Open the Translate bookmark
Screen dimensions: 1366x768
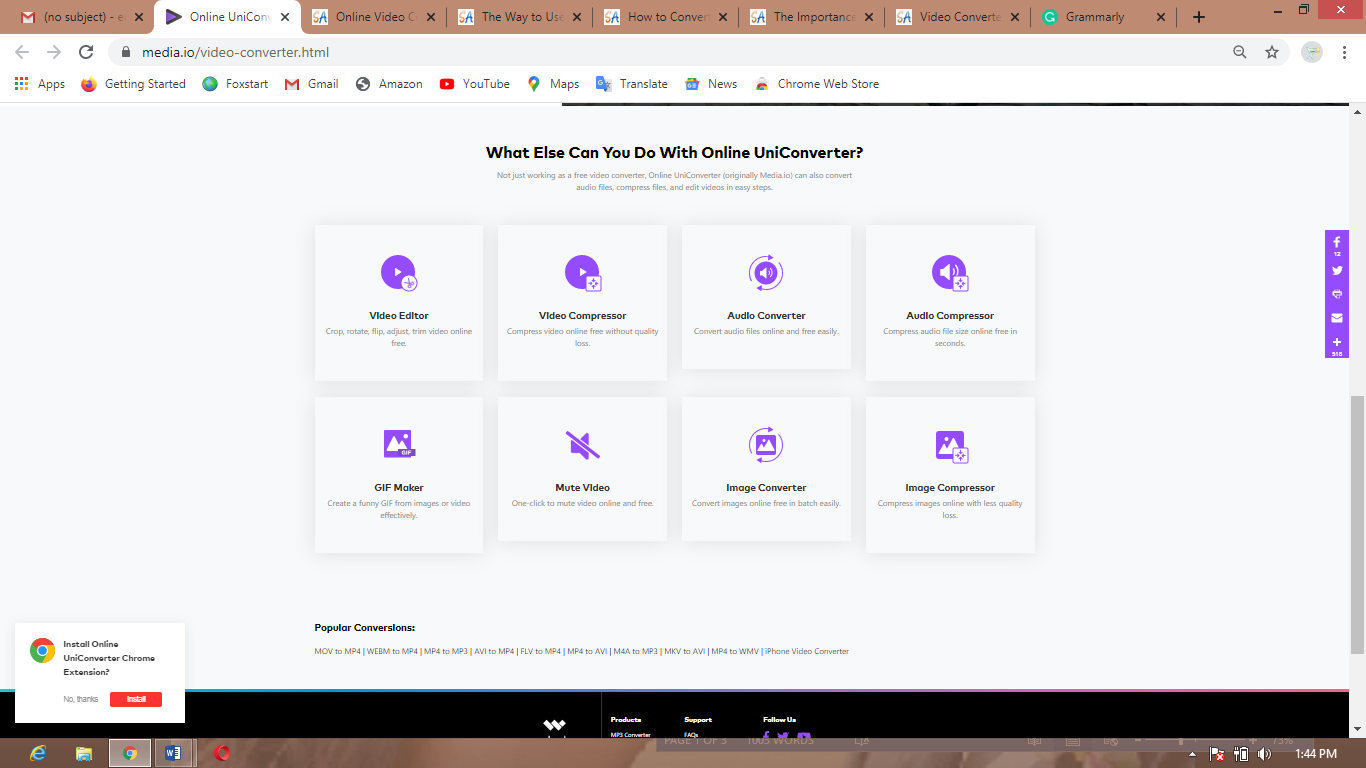click(x=632, y=84)
